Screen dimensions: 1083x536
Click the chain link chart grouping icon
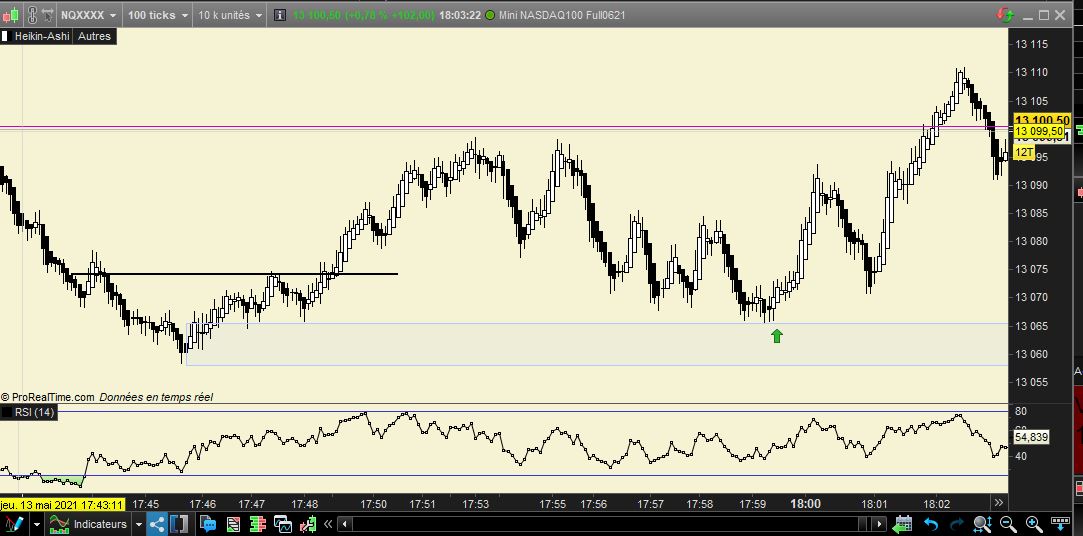pyautogui.click(x=31, y=15)
